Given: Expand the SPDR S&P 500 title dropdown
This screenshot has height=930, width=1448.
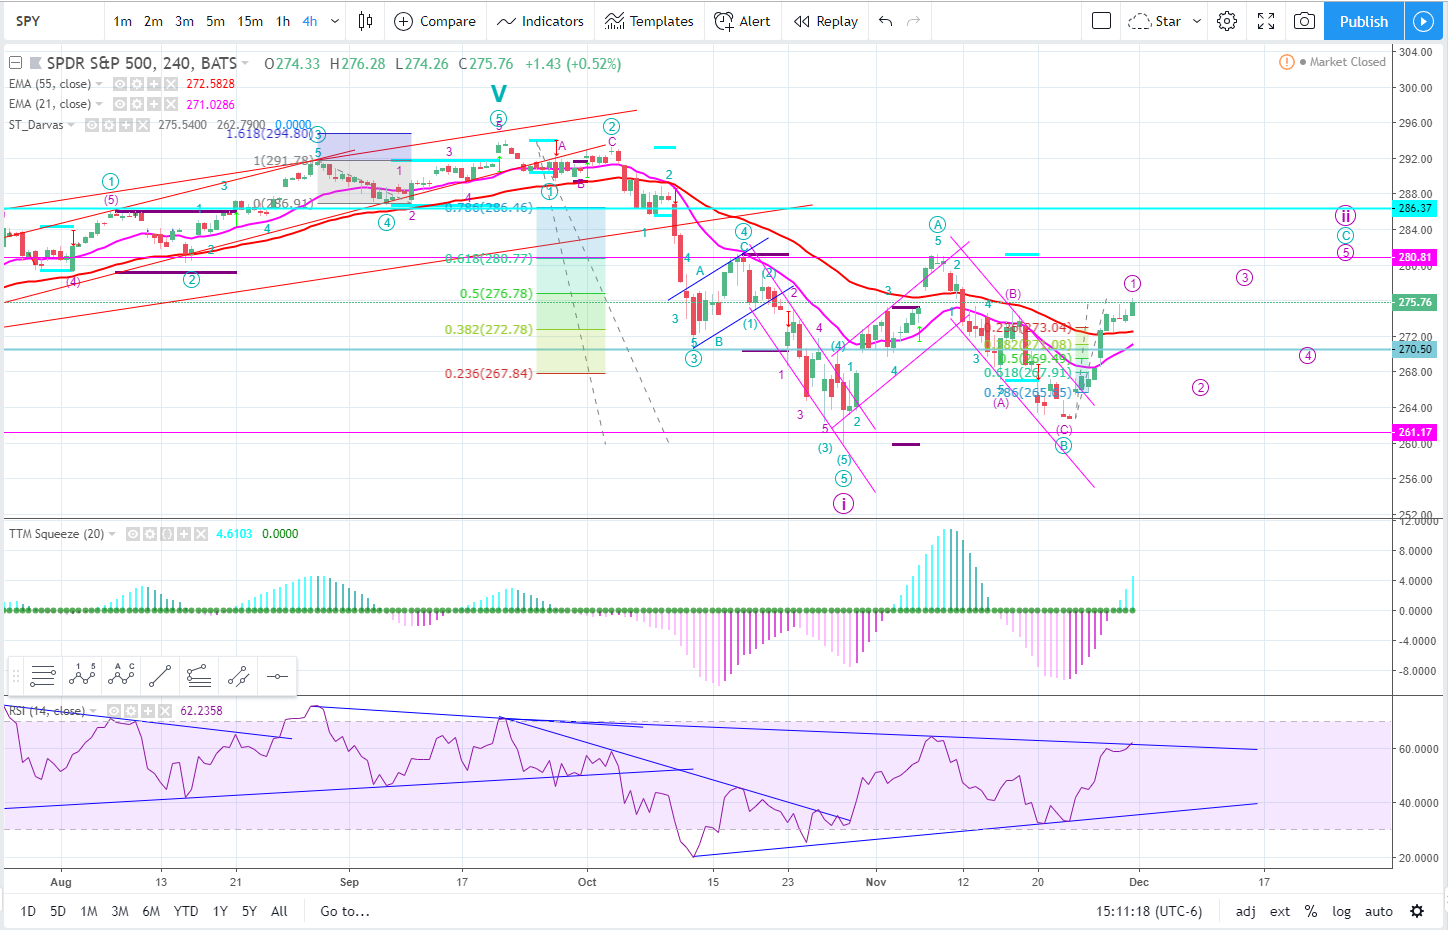Looking at the screenshot, I should tap(245, 63).
